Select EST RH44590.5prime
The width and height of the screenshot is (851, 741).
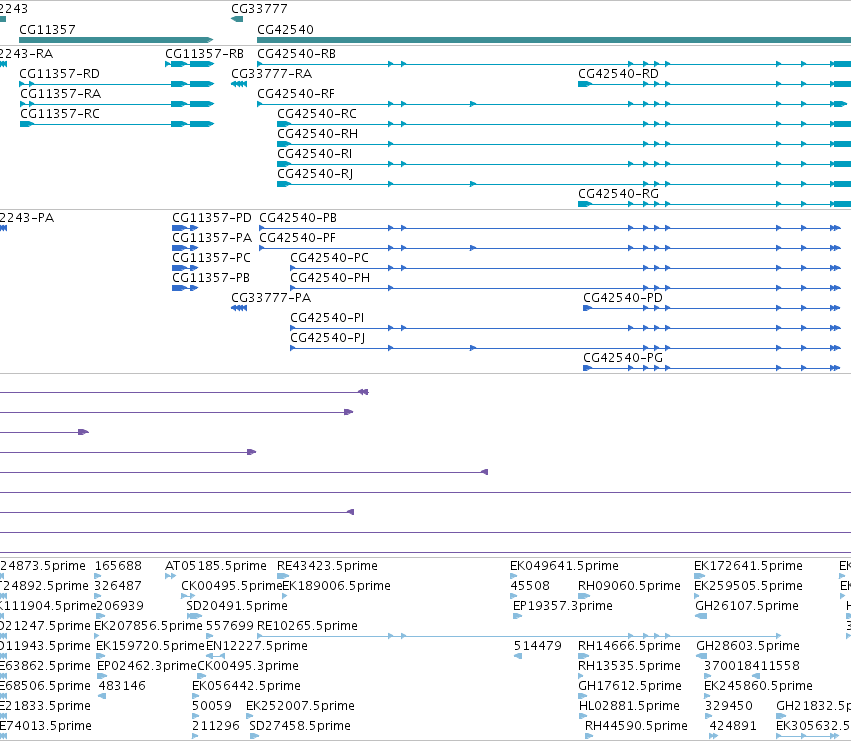coord(637,727)
